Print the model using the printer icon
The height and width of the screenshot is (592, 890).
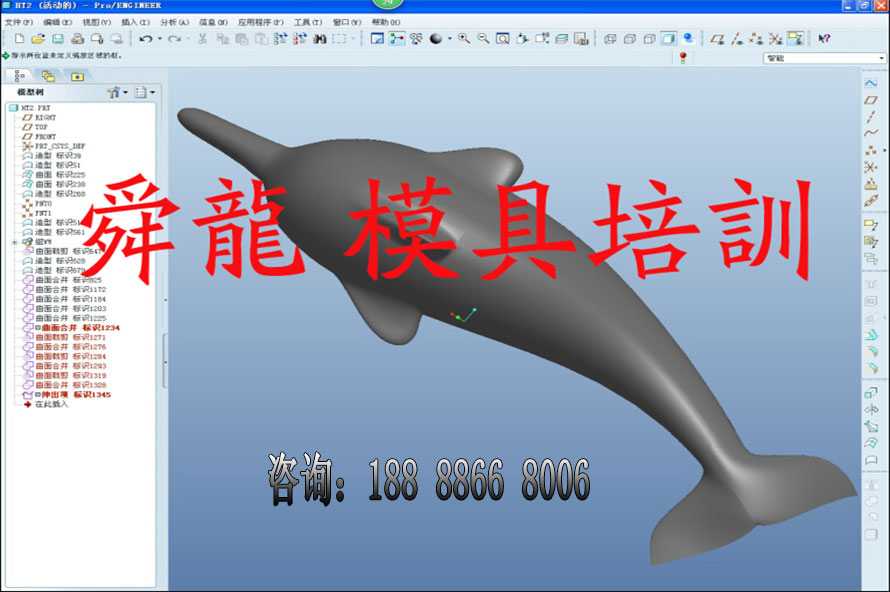click(78, 39)
